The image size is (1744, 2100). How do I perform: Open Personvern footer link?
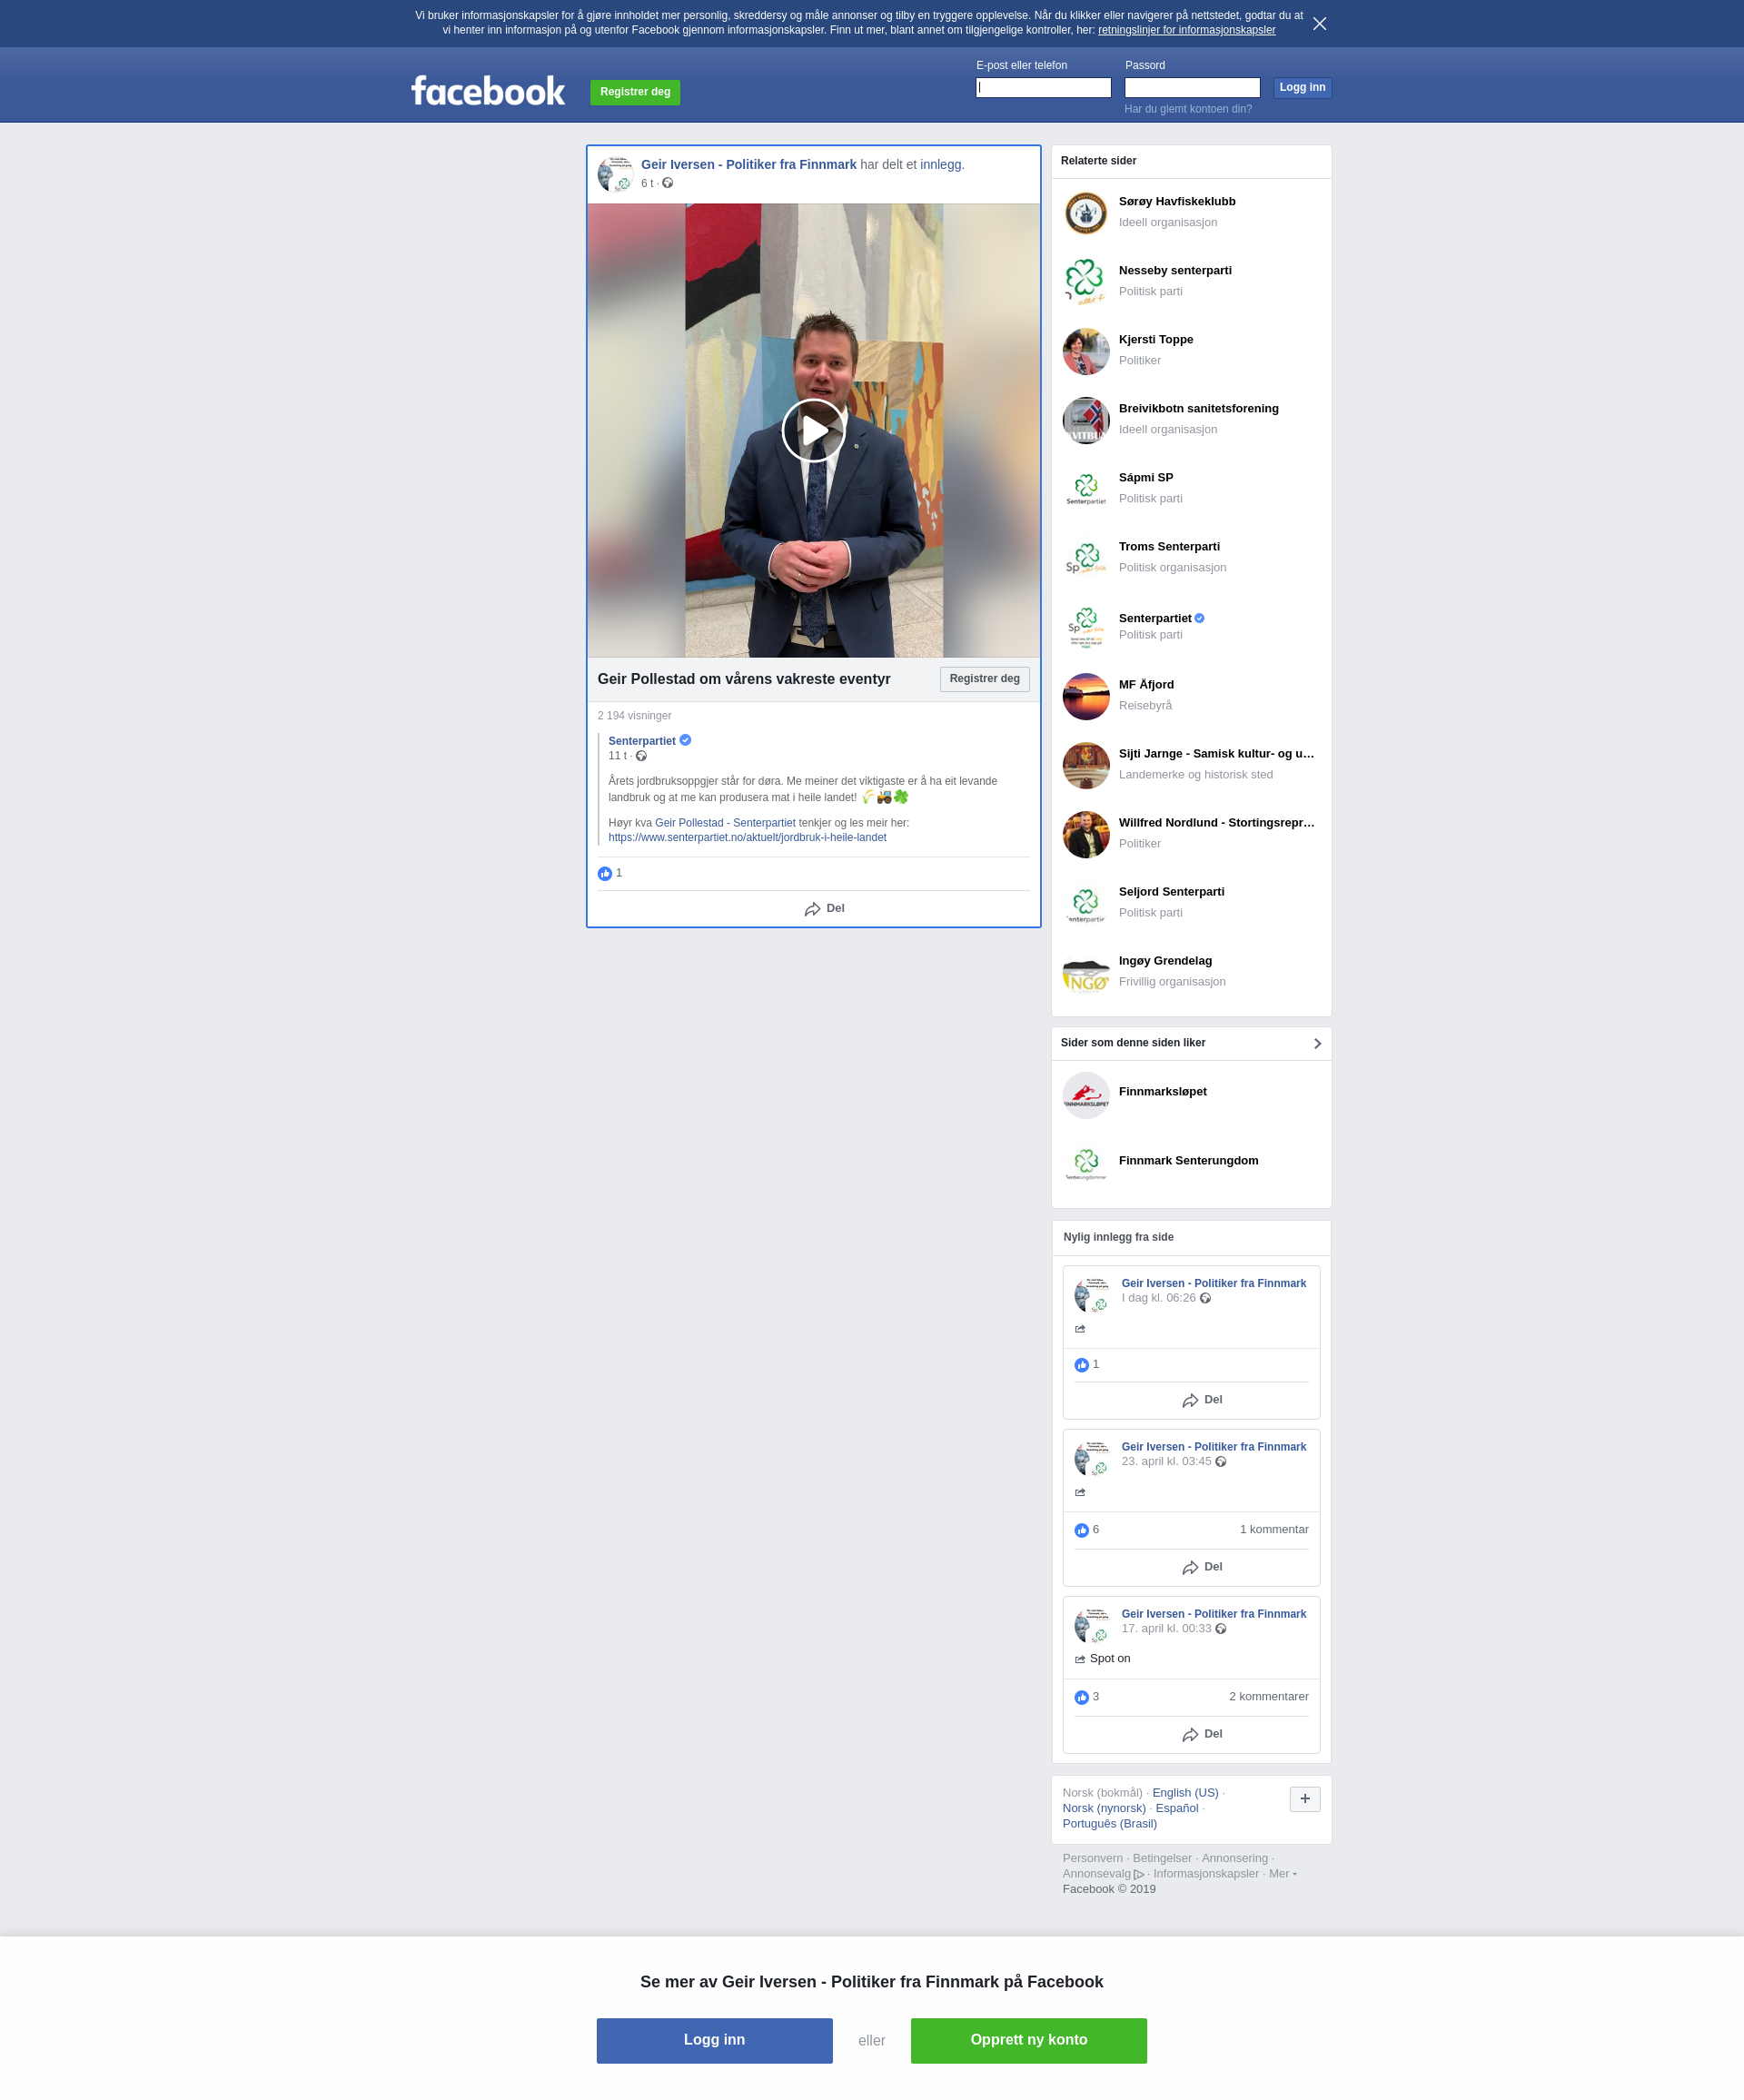1092,1859
